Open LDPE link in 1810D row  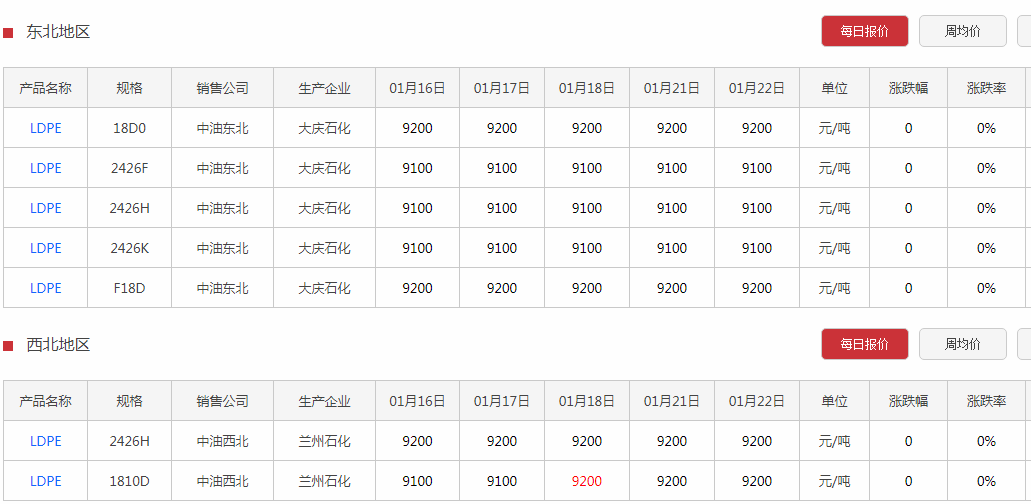coord(45,481)
